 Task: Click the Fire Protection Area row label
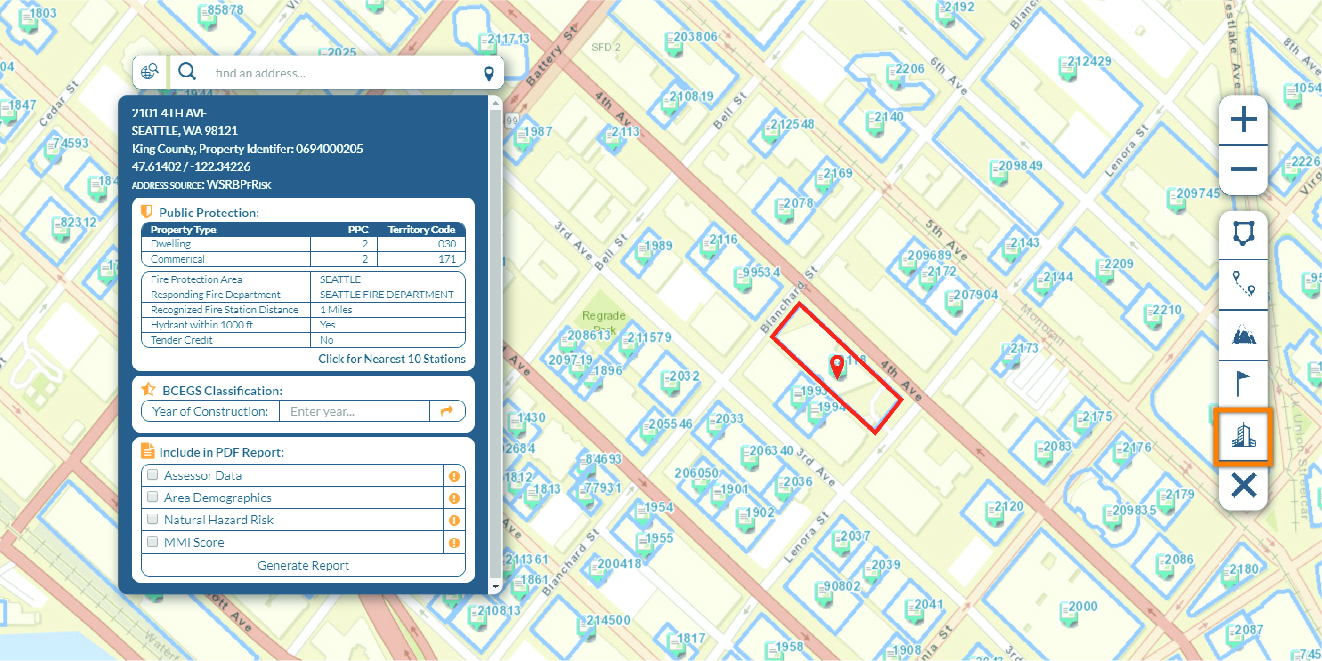[197, 280]
